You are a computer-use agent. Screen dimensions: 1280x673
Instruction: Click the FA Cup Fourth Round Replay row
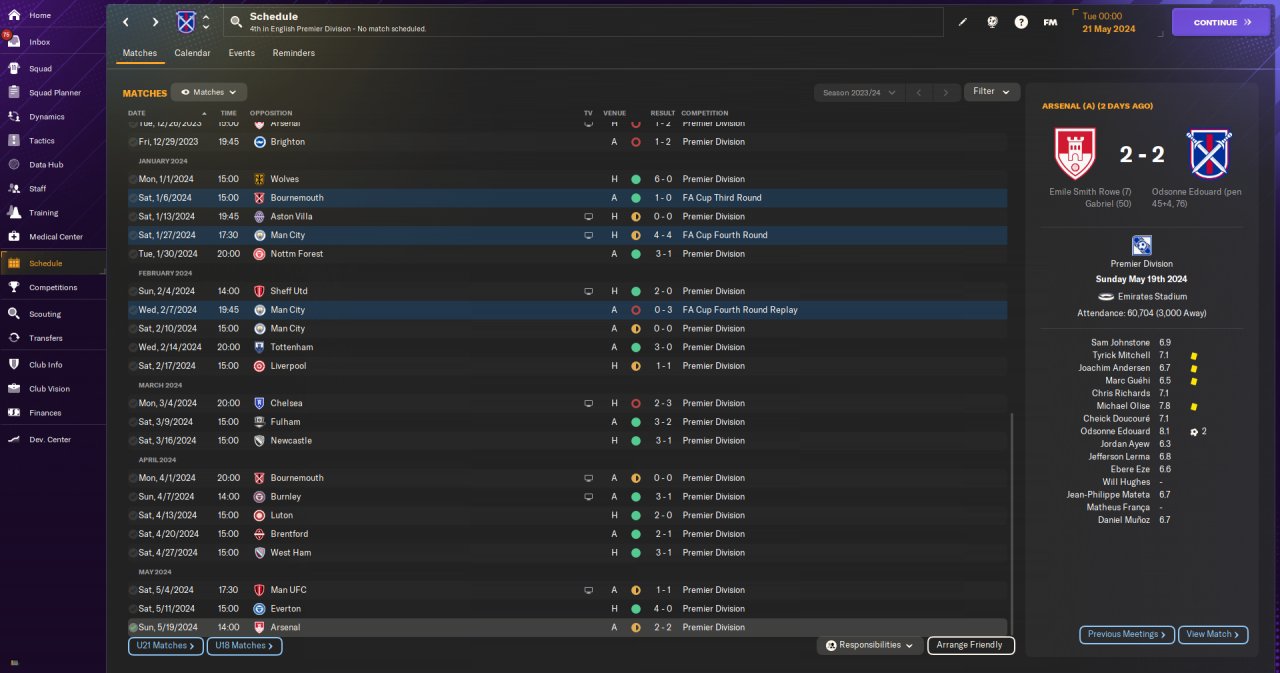click(567, 310)
